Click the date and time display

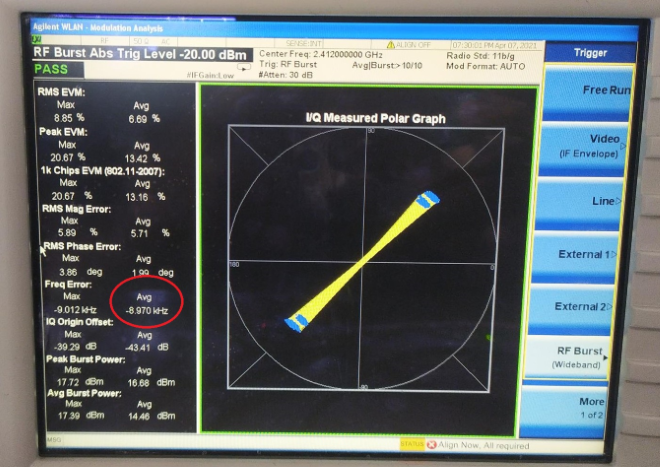(496, 43)
